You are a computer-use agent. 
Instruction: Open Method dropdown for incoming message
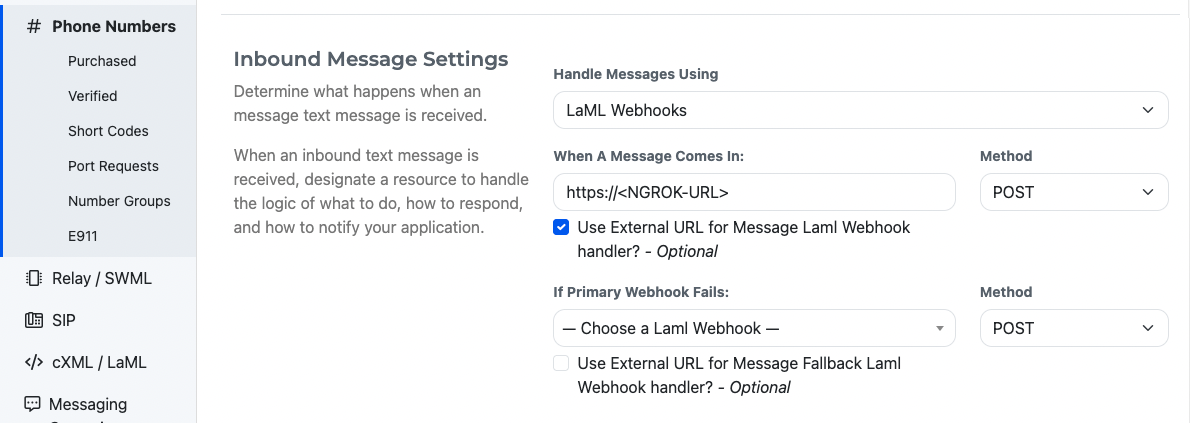1073,192
